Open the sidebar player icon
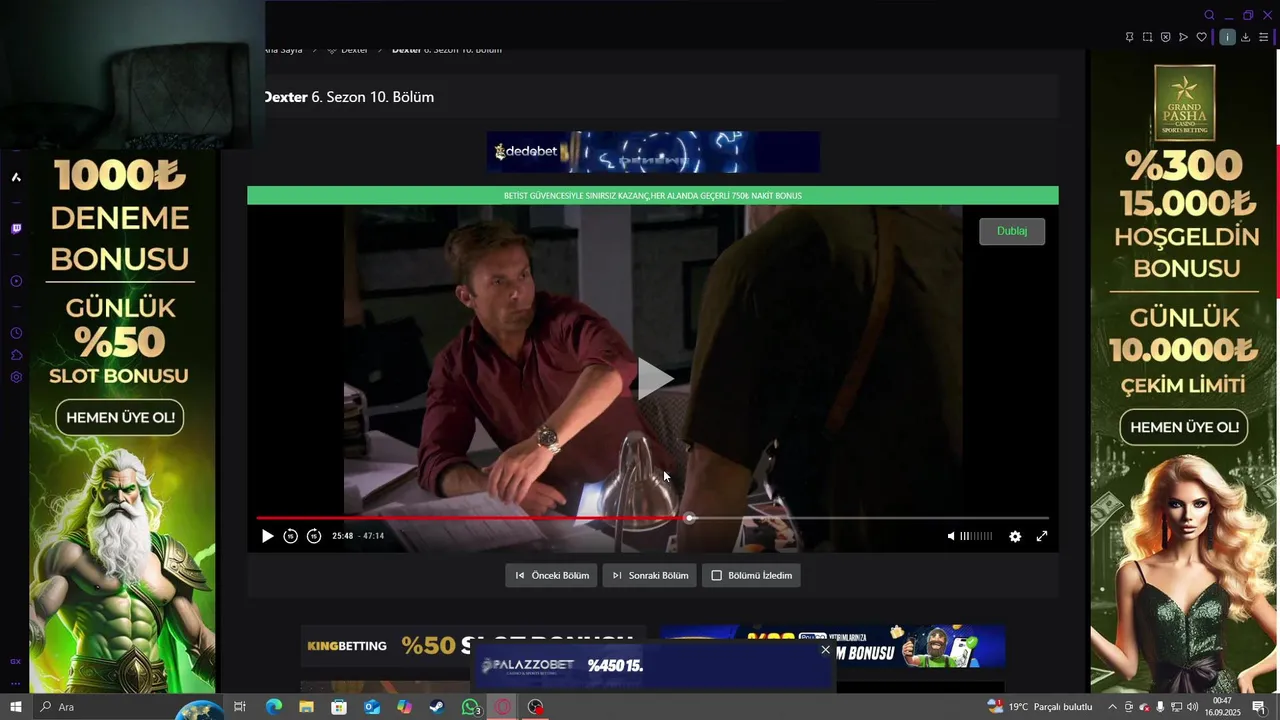The height and width of the screenshot is (720, 1280). (16, 281)
